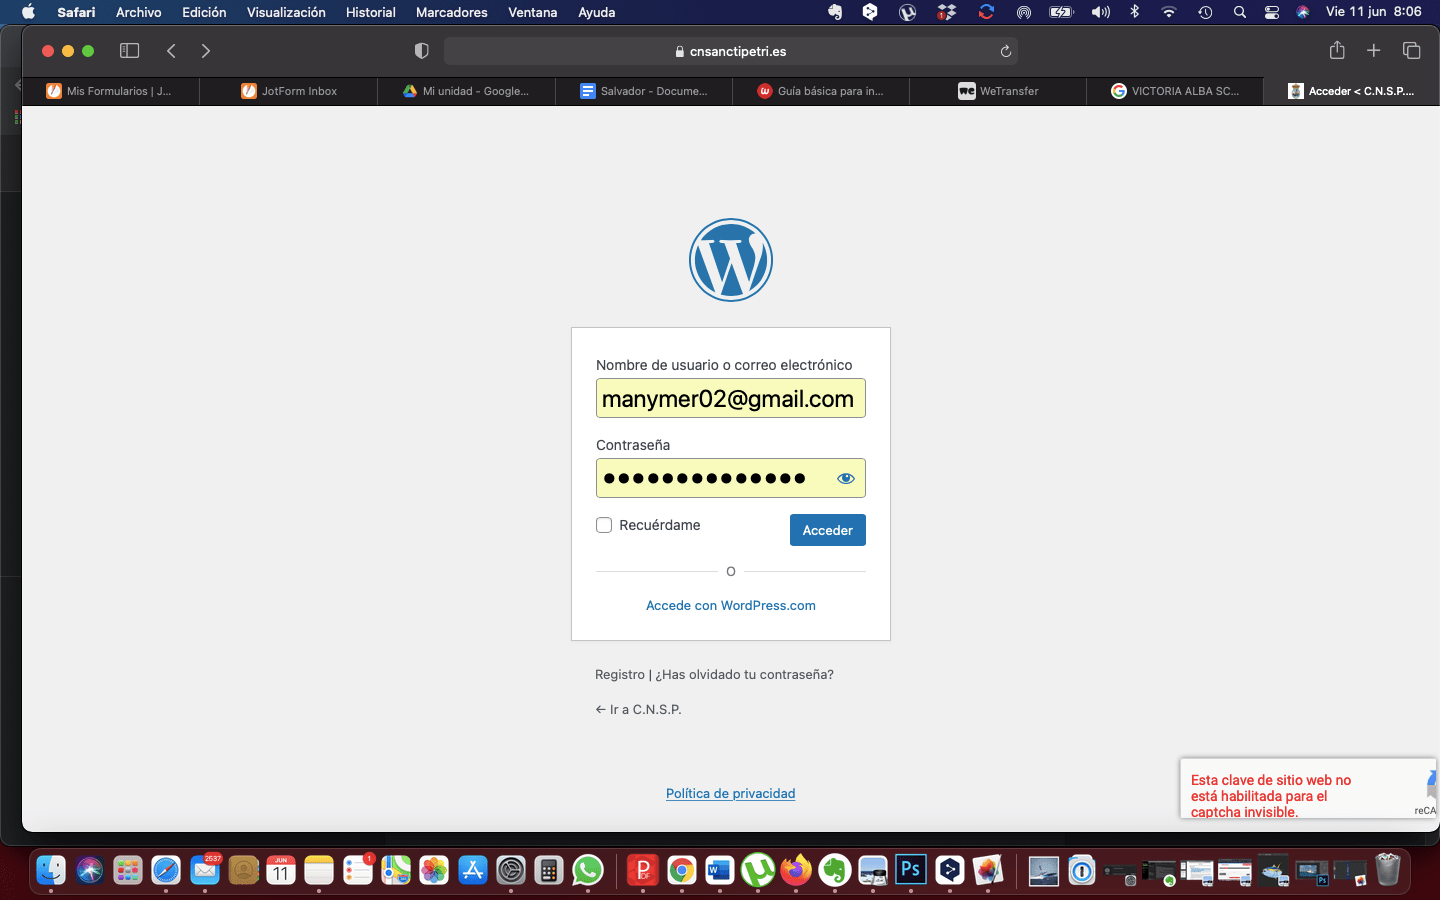
Task: Open the Registro link
Action: pos(620,674)
